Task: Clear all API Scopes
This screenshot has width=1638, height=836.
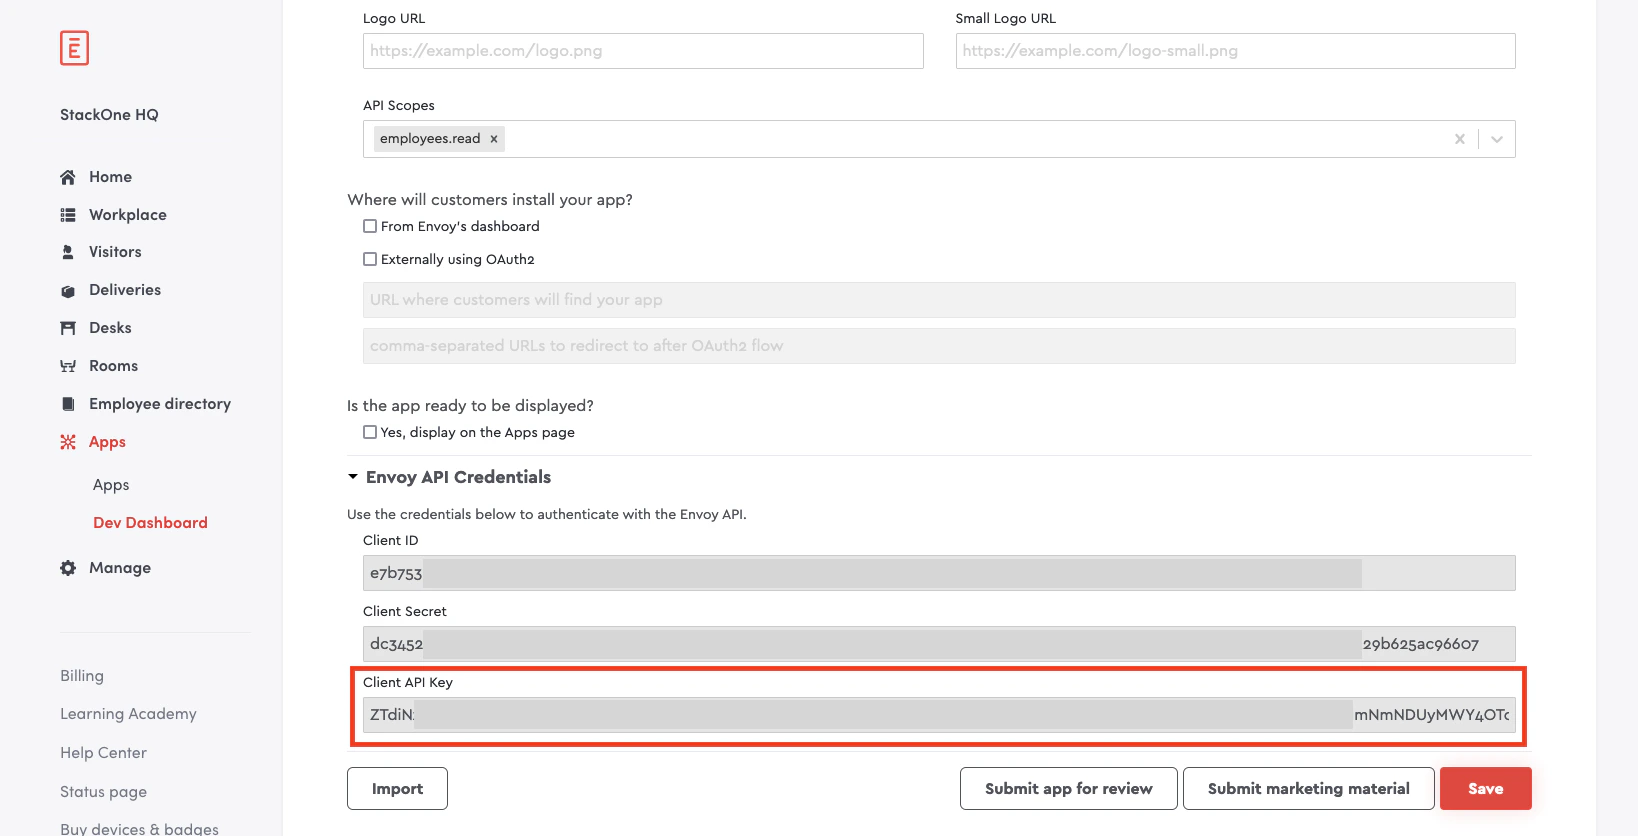Action: 1460,139
